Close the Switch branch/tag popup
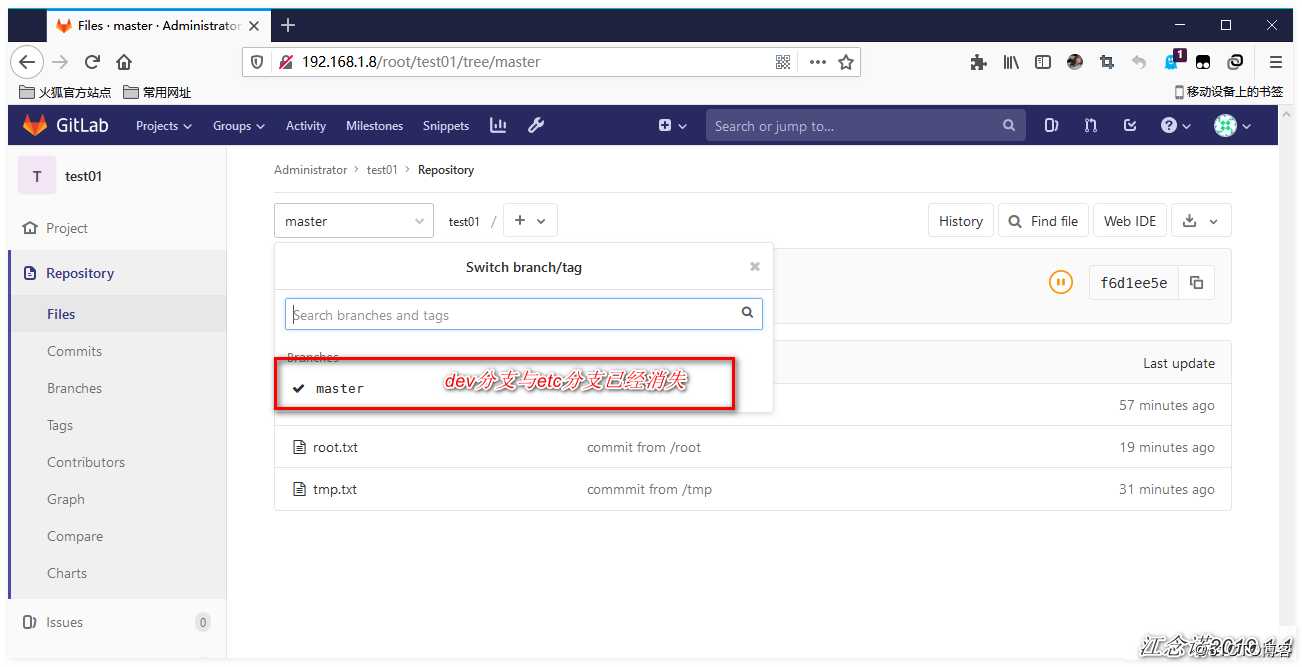1302x667 pixels. point(755,267)
